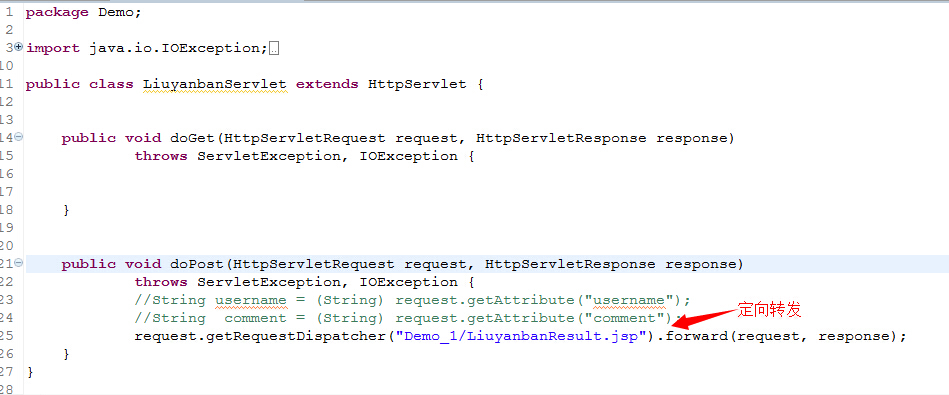Expand the folded import block on line 3
949x395 pixels.
[18, 47]
